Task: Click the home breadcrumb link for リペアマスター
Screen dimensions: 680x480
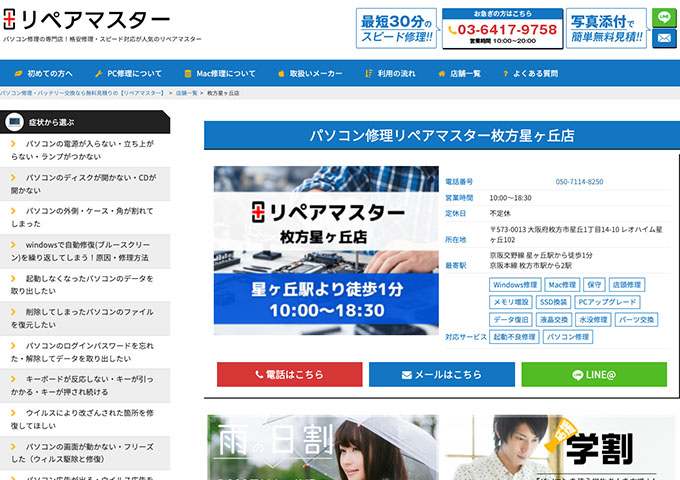Action: 82,93
